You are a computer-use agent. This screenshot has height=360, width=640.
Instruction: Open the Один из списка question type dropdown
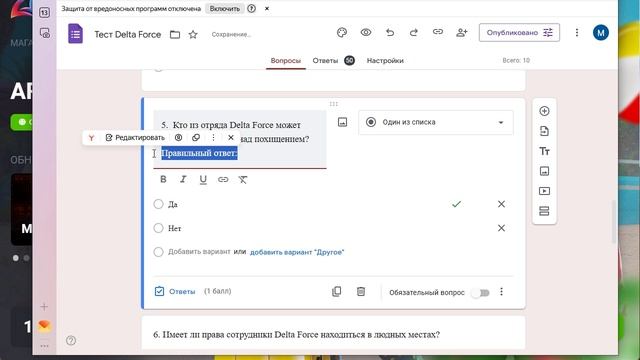[436, 122]
